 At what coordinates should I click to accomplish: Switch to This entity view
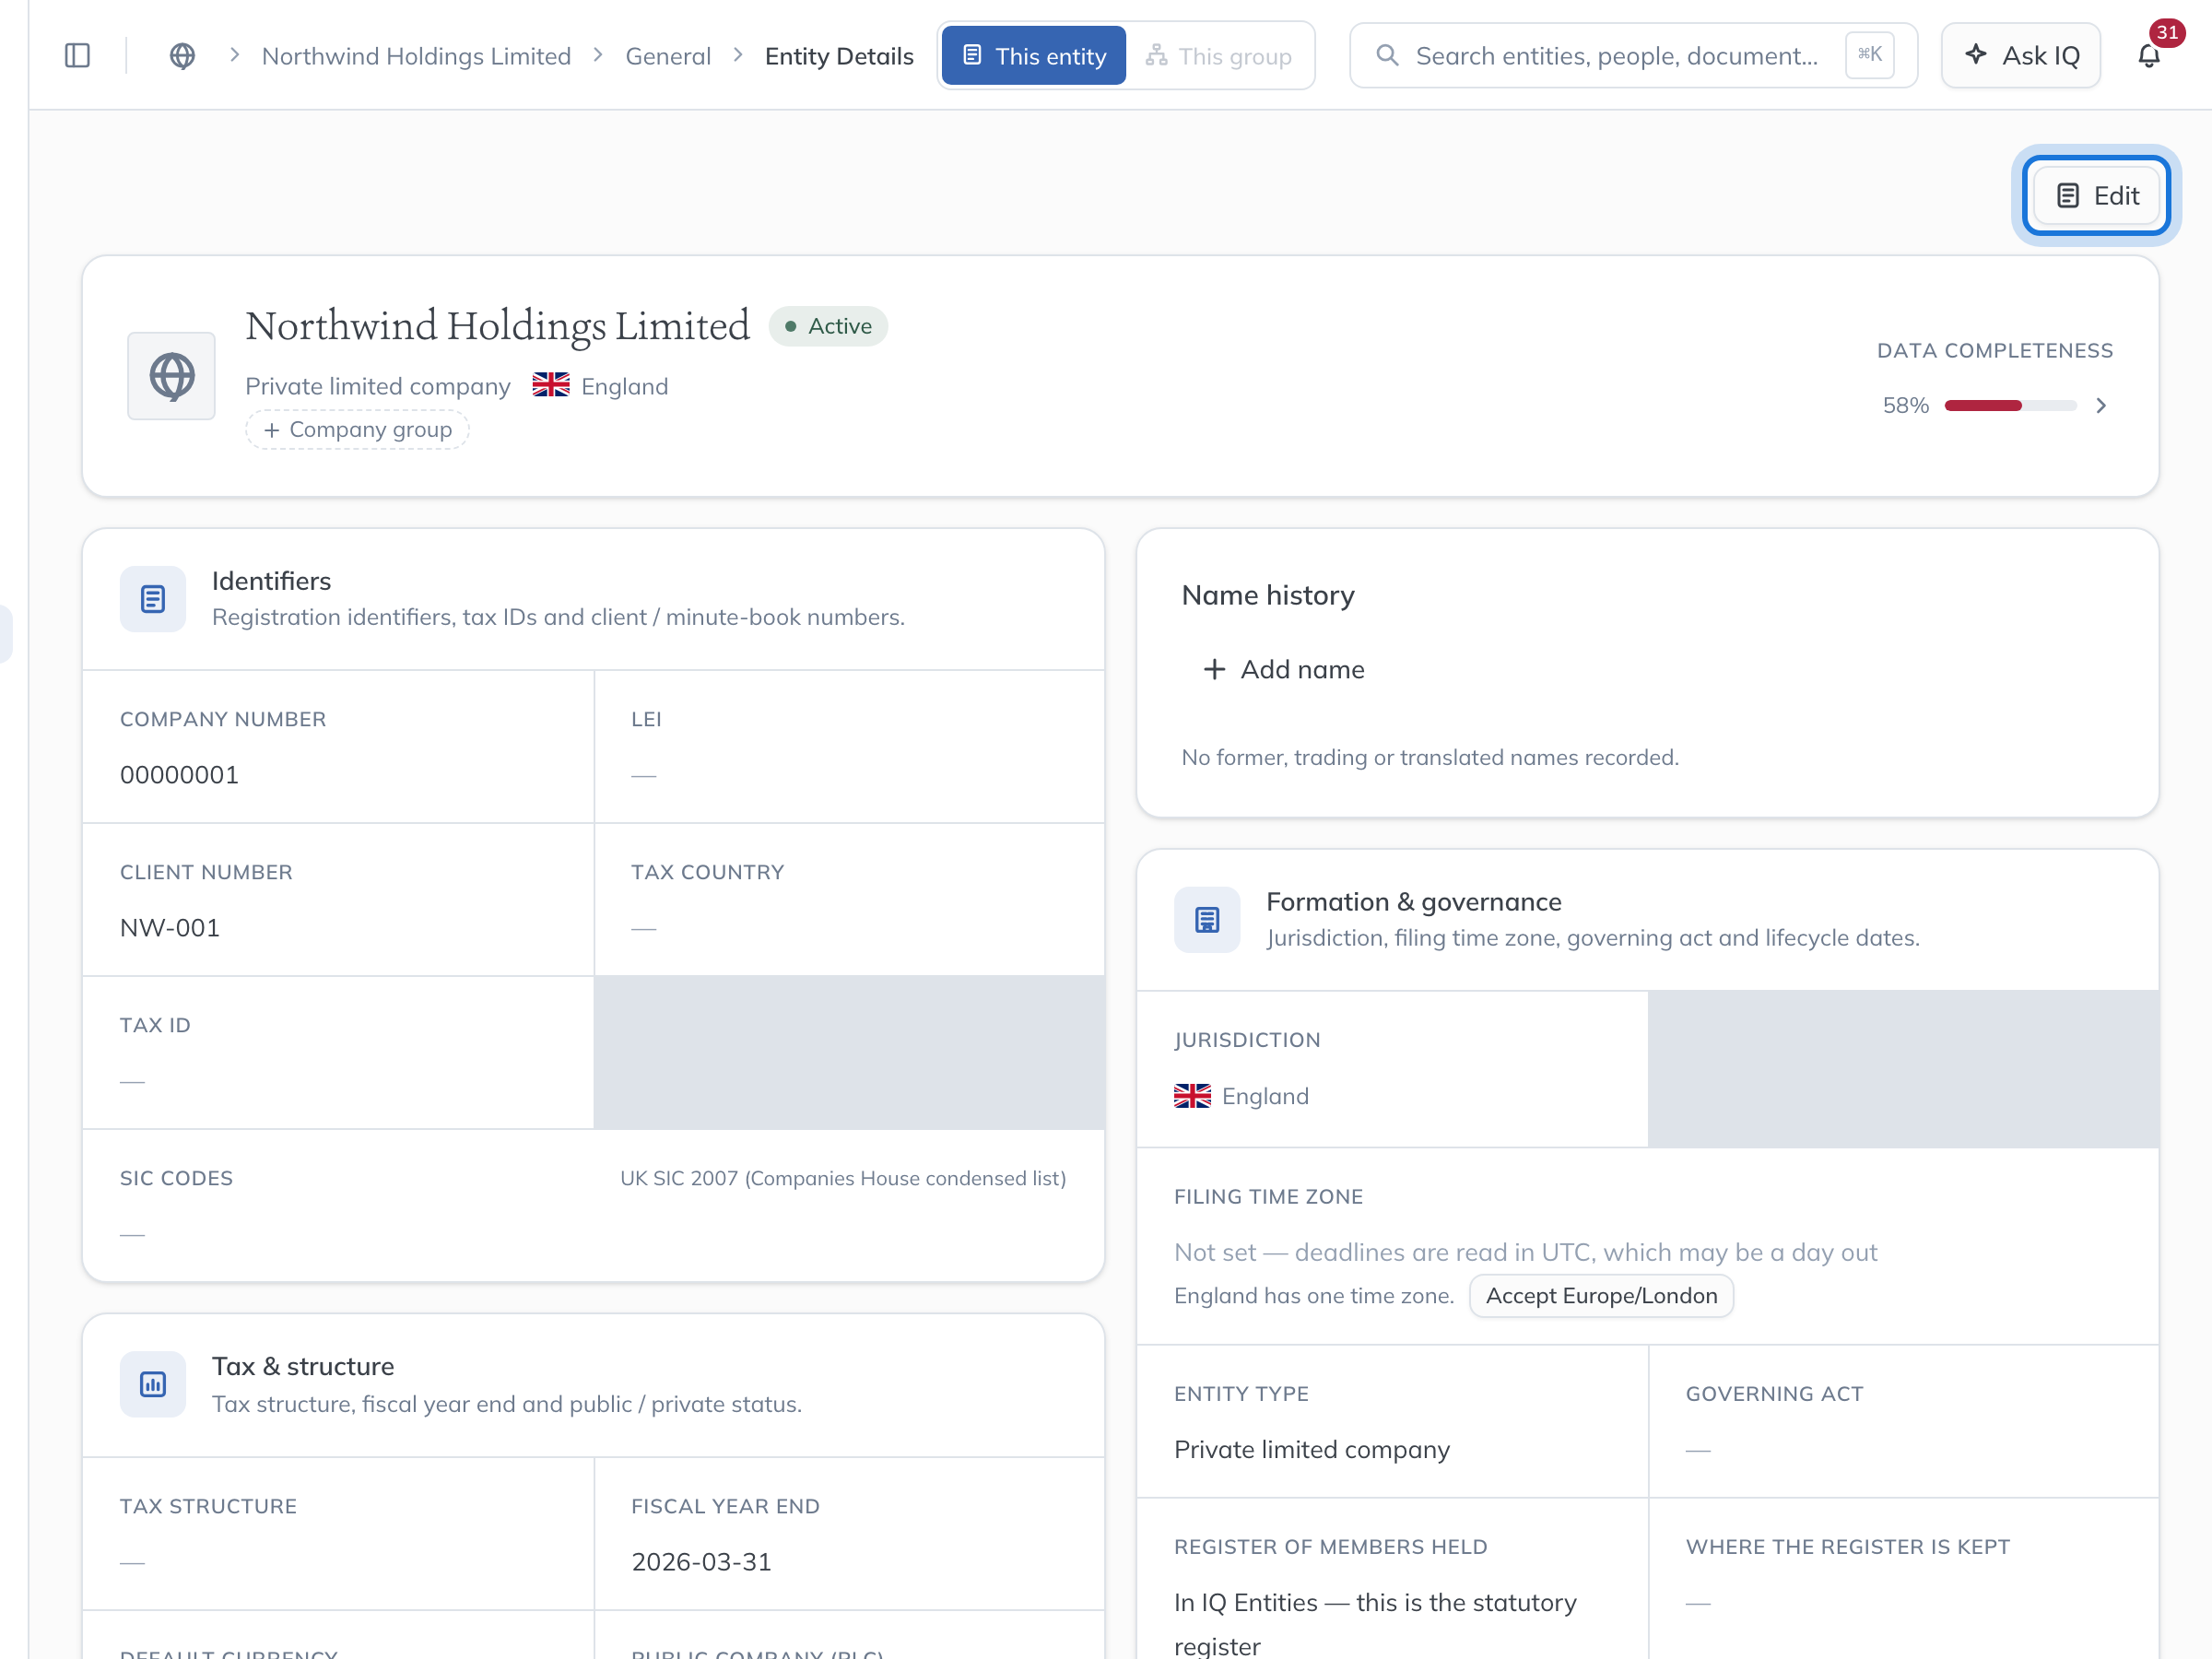point(1033,56)
